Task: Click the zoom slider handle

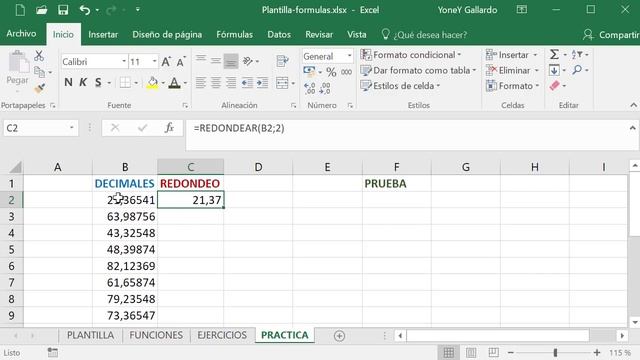Action: pyautogui.click(x=555, y=353)
